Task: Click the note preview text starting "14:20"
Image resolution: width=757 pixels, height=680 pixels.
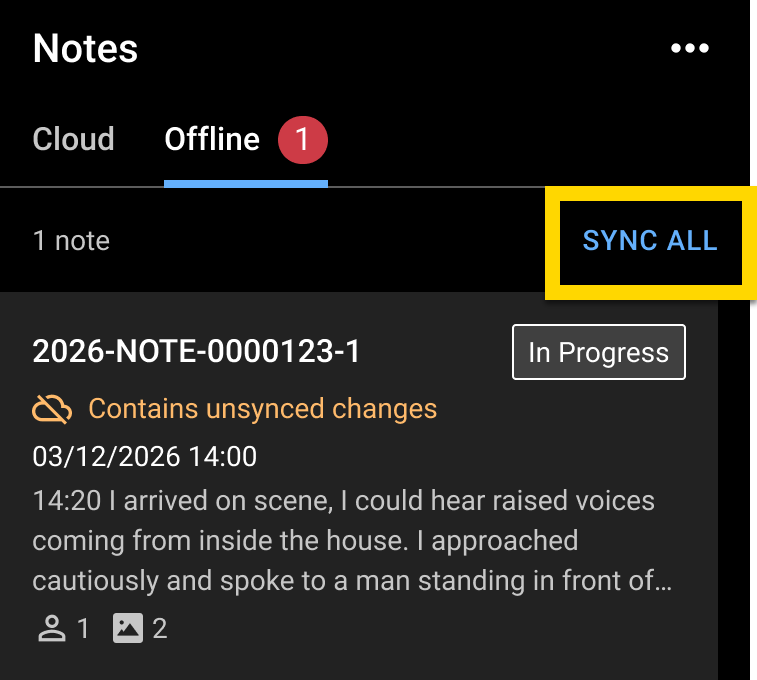Action: 343,499
